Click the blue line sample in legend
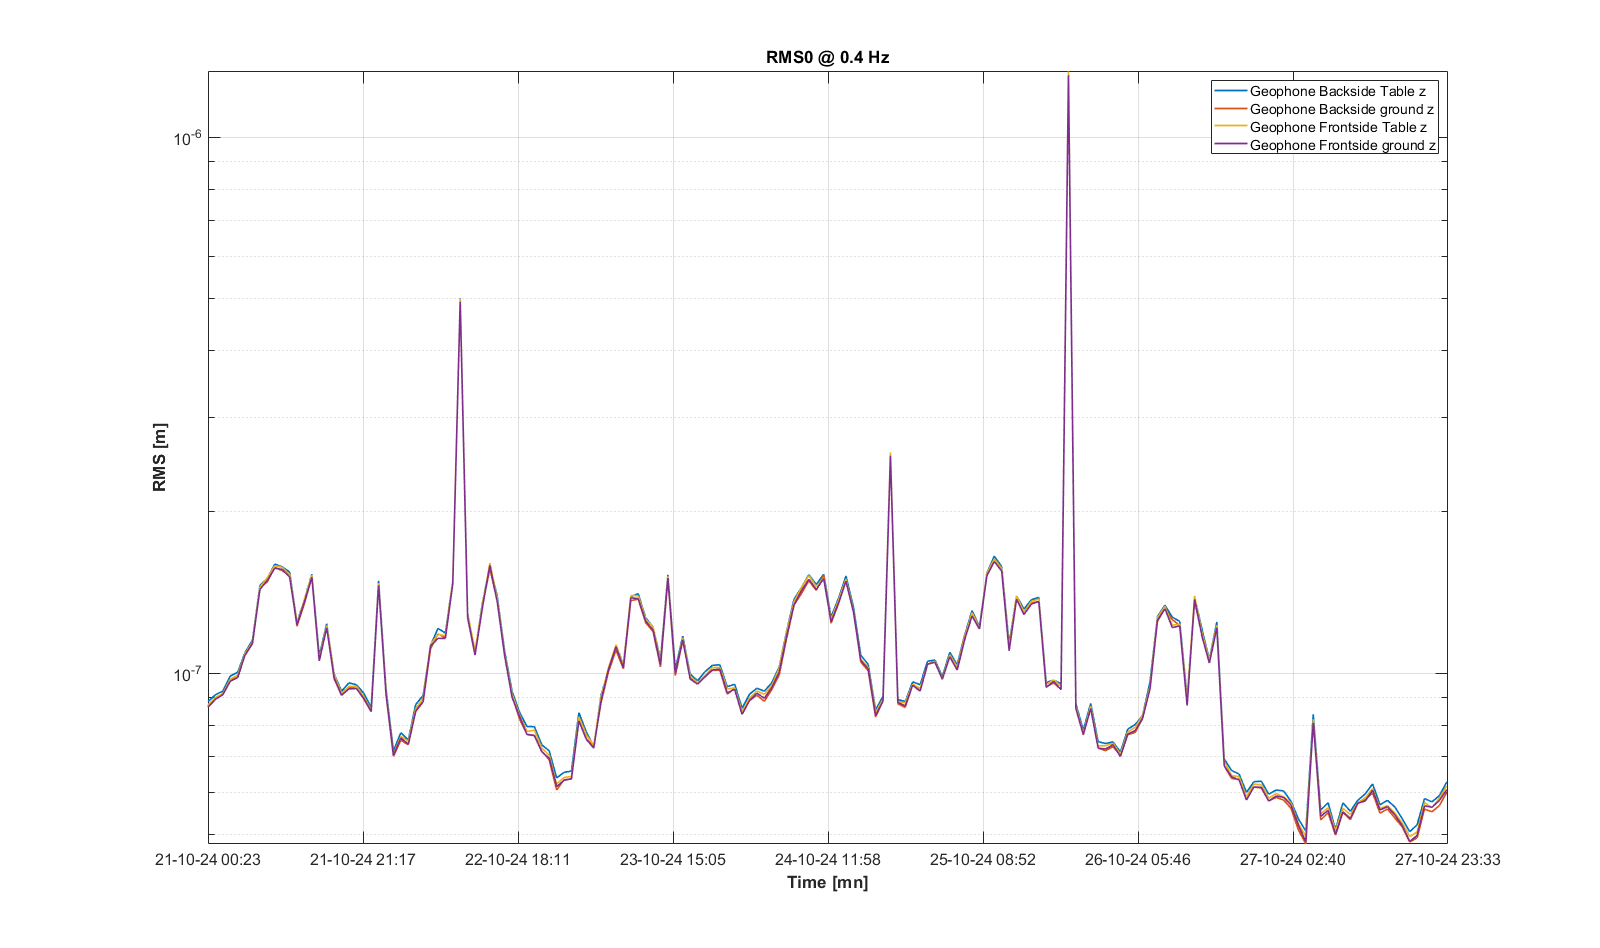 tap(1230, 91)
